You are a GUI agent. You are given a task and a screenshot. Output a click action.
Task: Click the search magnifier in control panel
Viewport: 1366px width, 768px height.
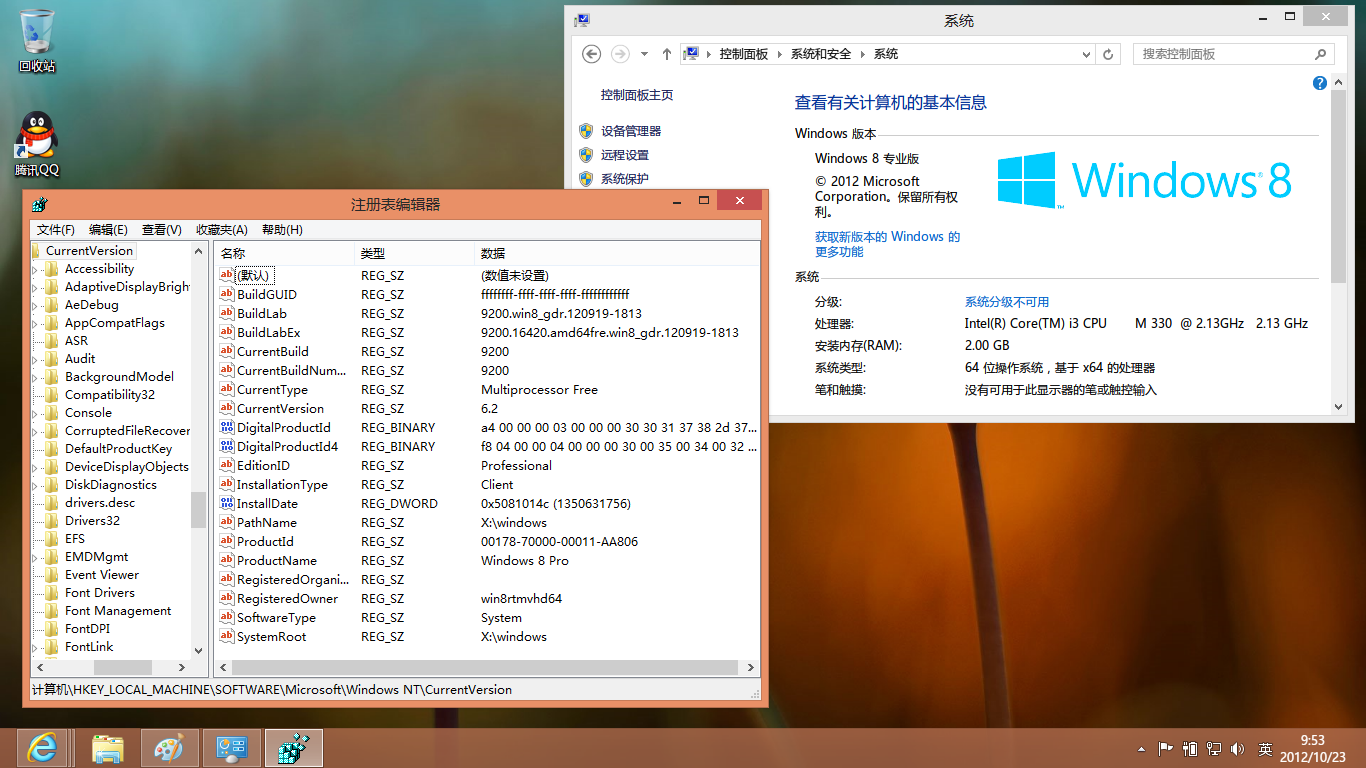point(1321,54)
